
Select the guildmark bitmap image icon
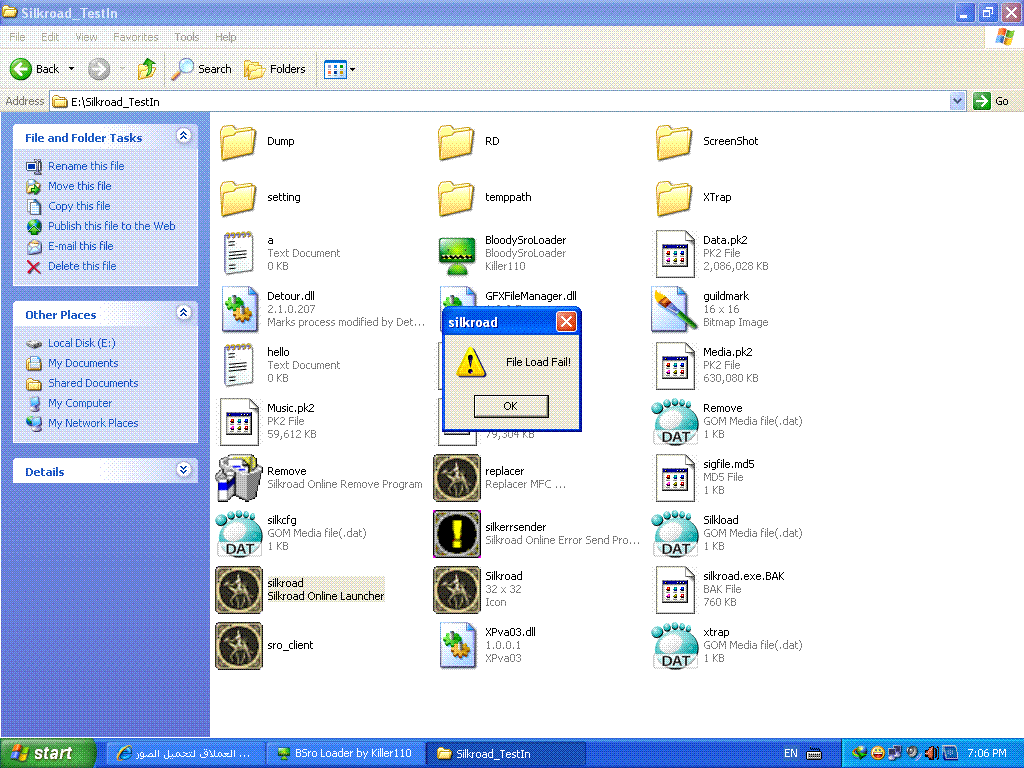(x=674, y=310)
